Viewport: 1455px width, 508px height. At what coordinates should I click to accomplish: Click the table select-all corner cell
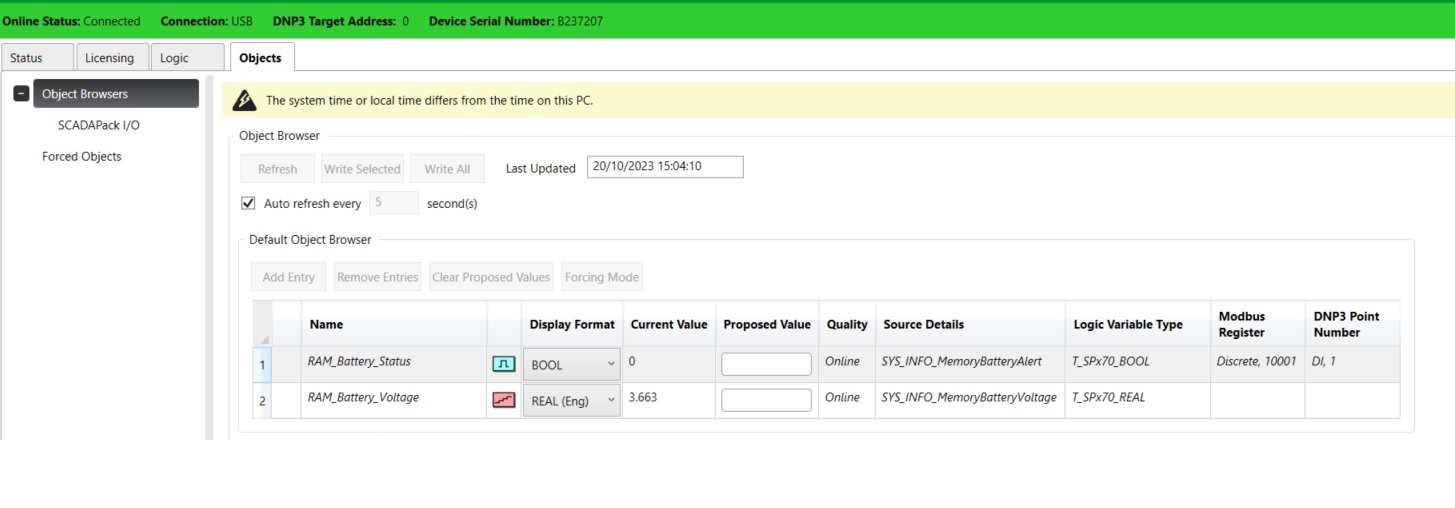262,324
